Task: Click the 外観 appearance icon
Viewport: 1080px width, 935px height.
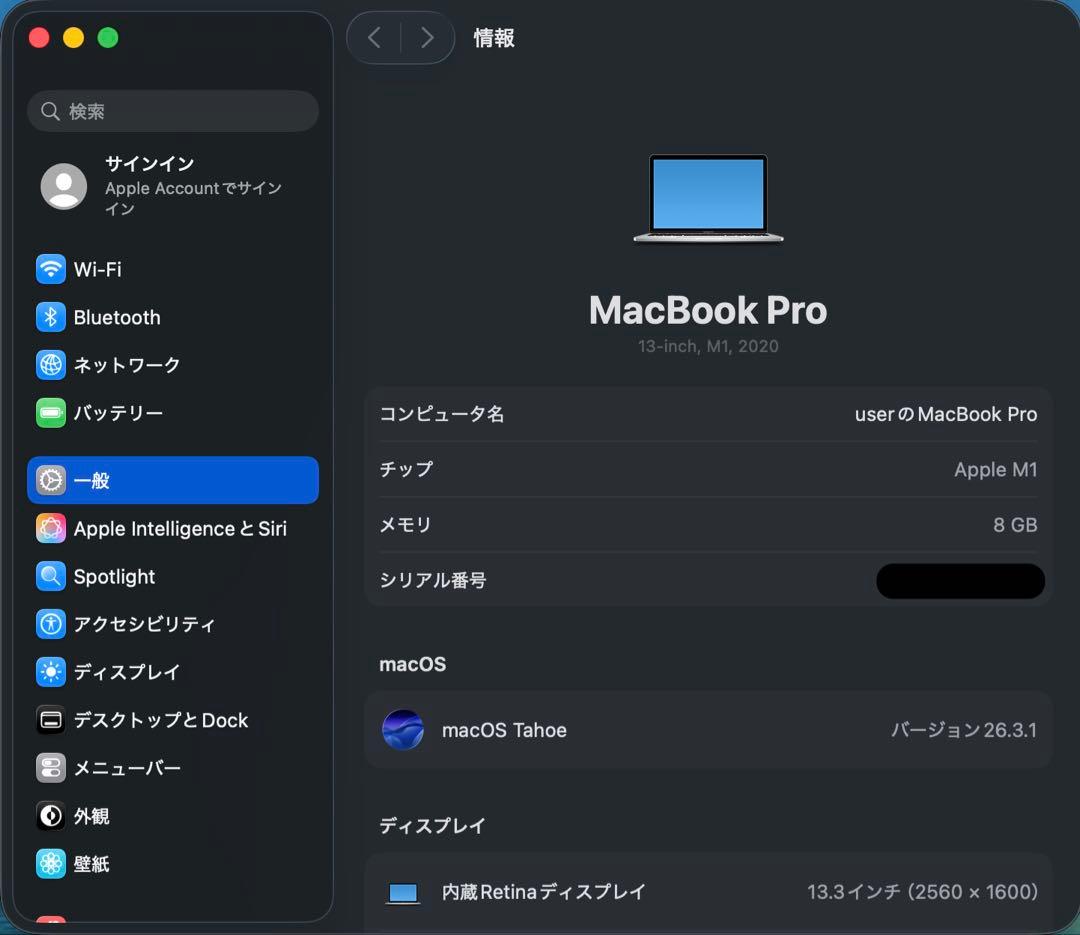Action: [x=50, y=816]
